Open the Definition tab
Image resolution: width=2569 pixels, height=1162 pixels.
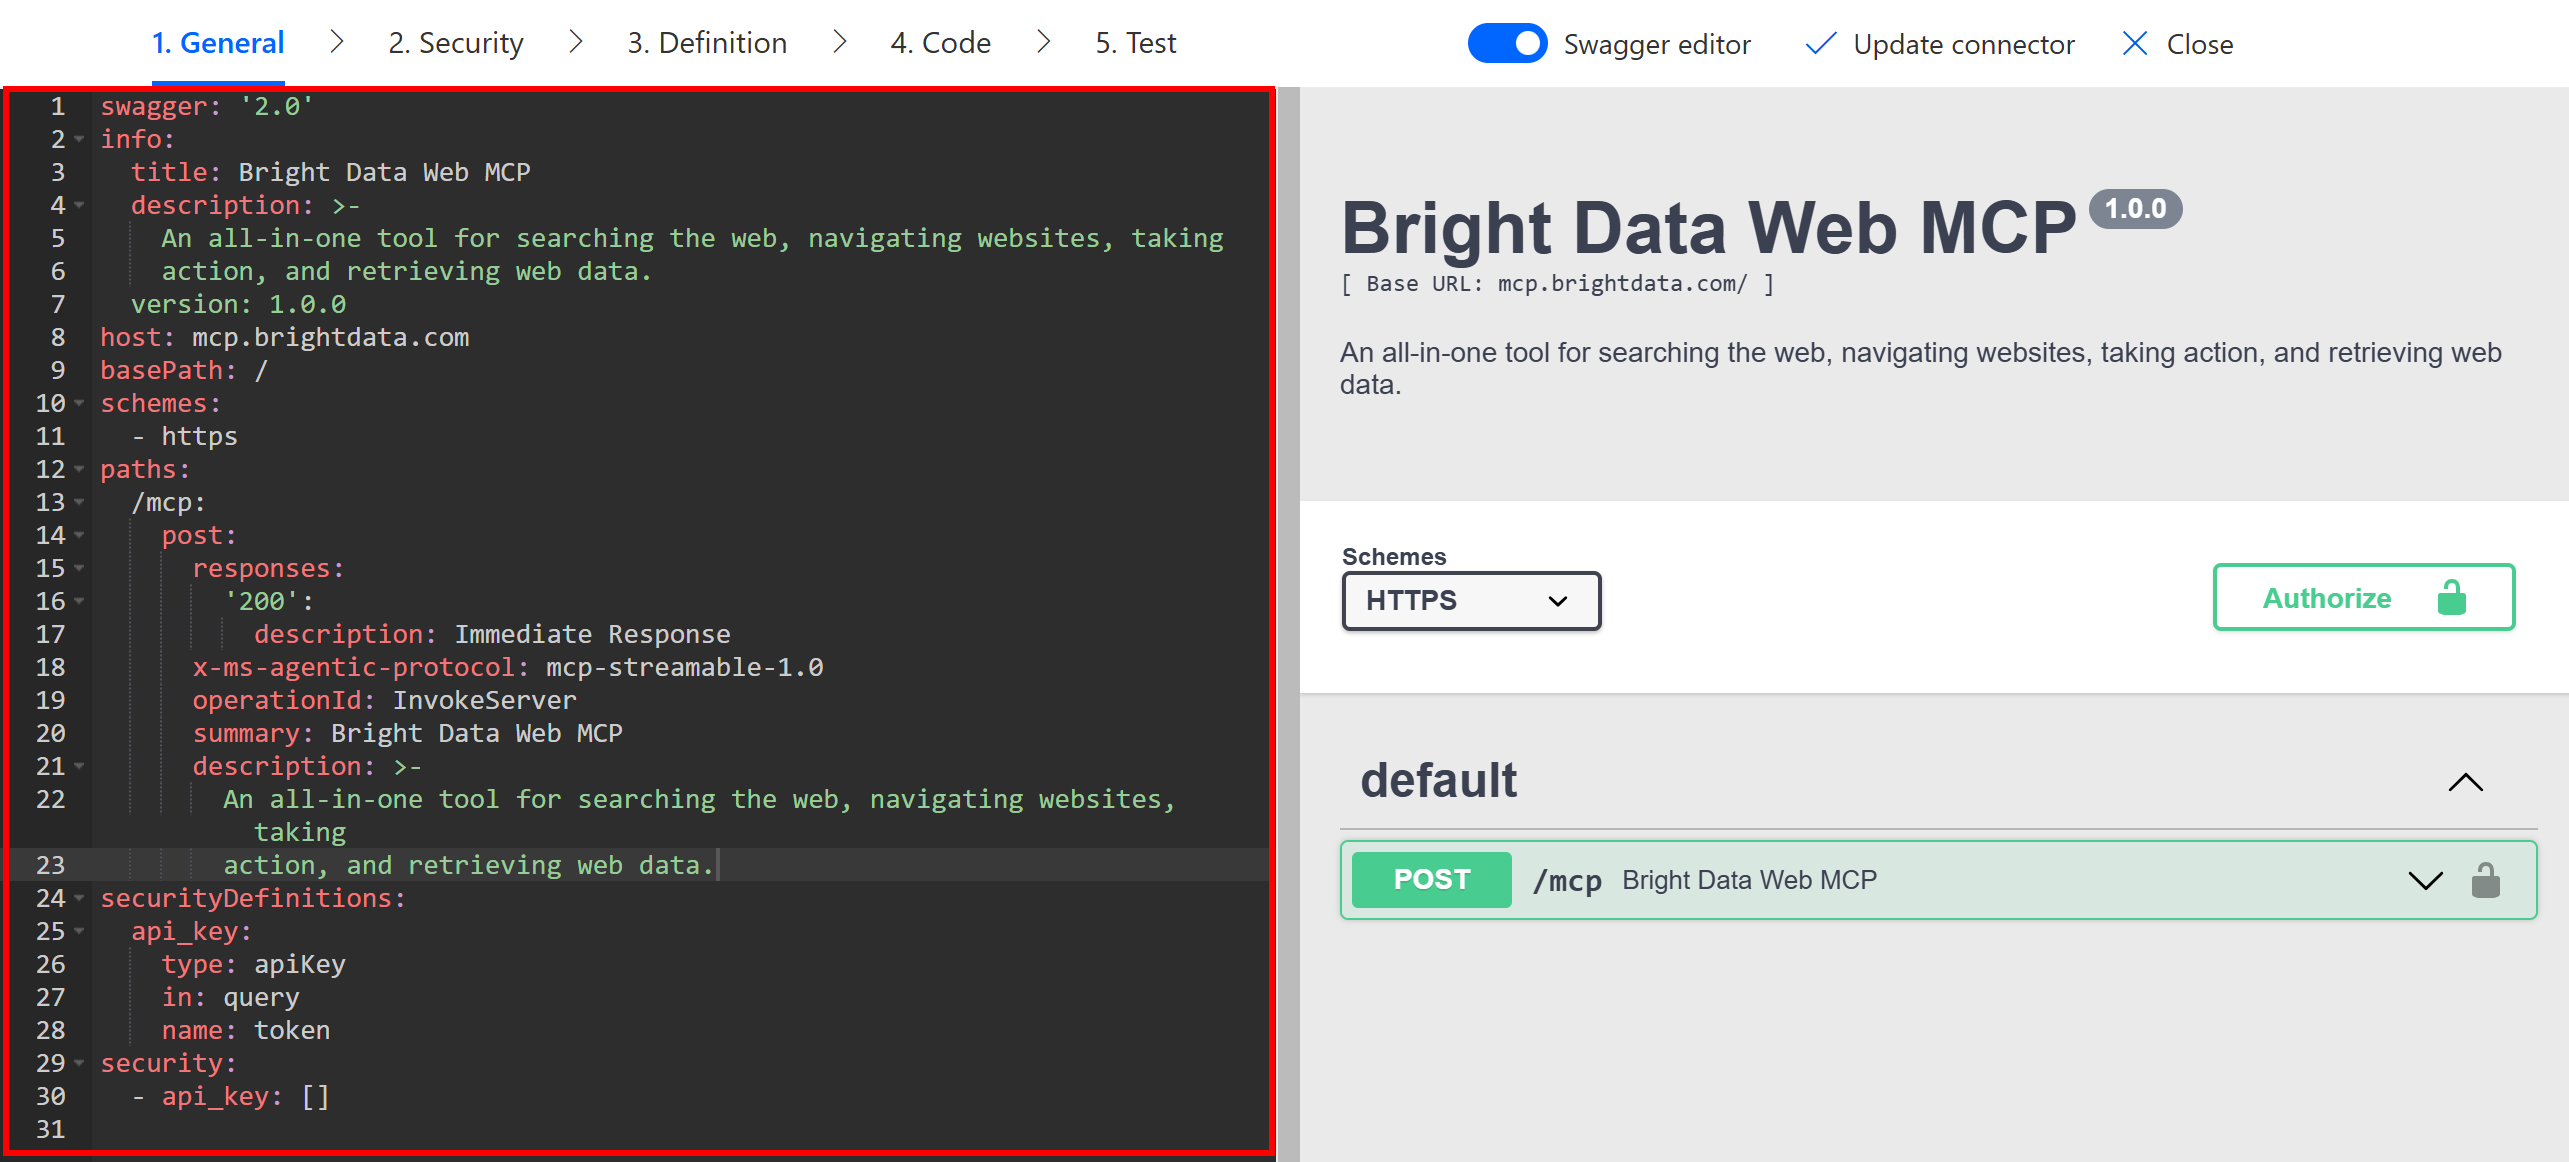(706, 42)
